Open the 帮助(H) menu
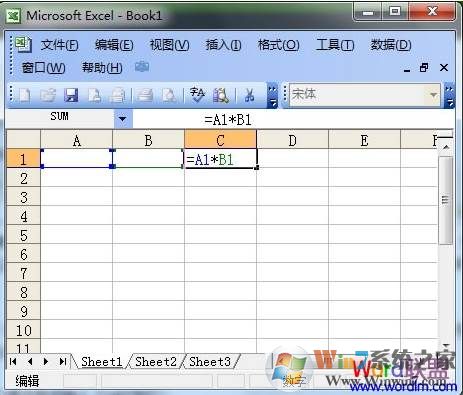Screen dimensions: 463x395 coord(102,68)
